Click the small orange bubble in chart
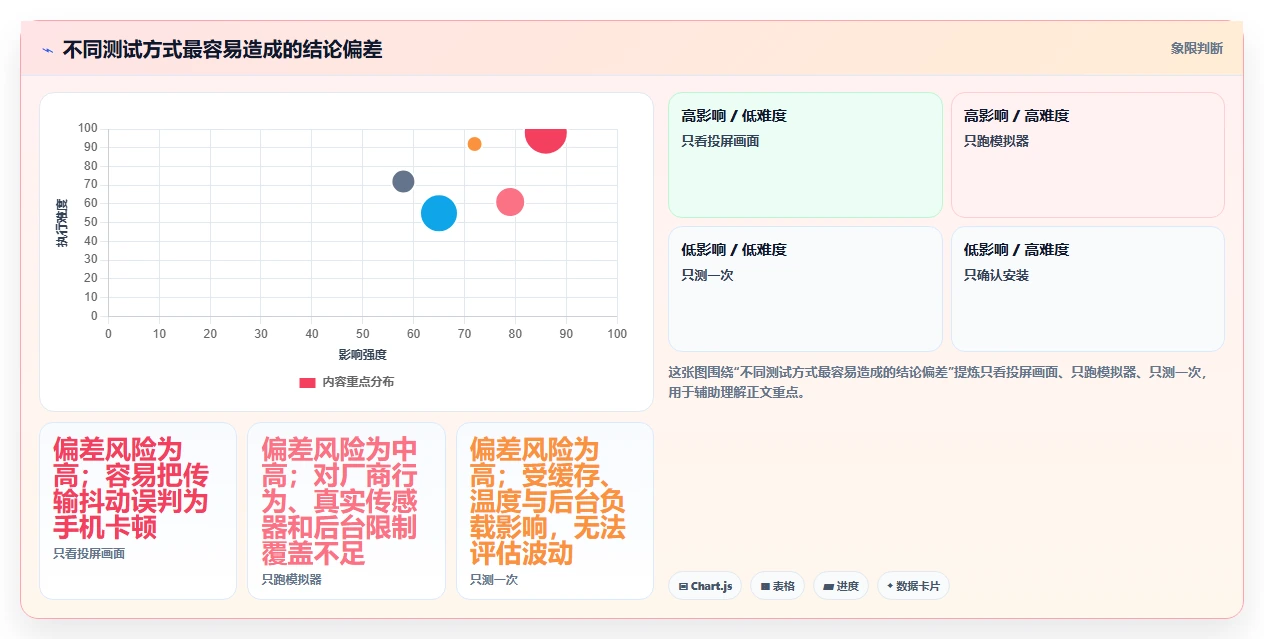This screenshot has height=639, width=1264. (474, 144)
